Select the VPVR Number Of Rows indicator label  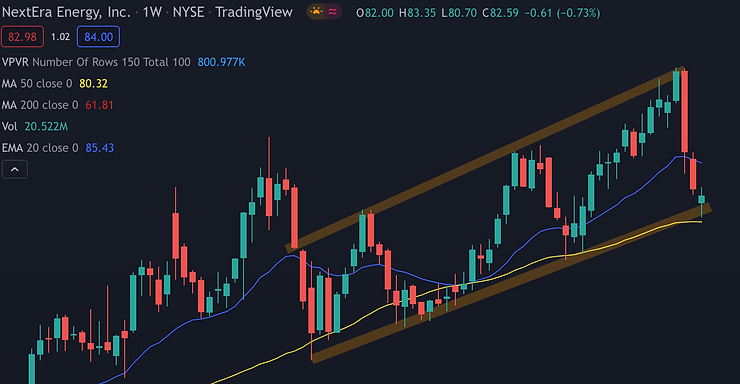[x=96, y=62]
